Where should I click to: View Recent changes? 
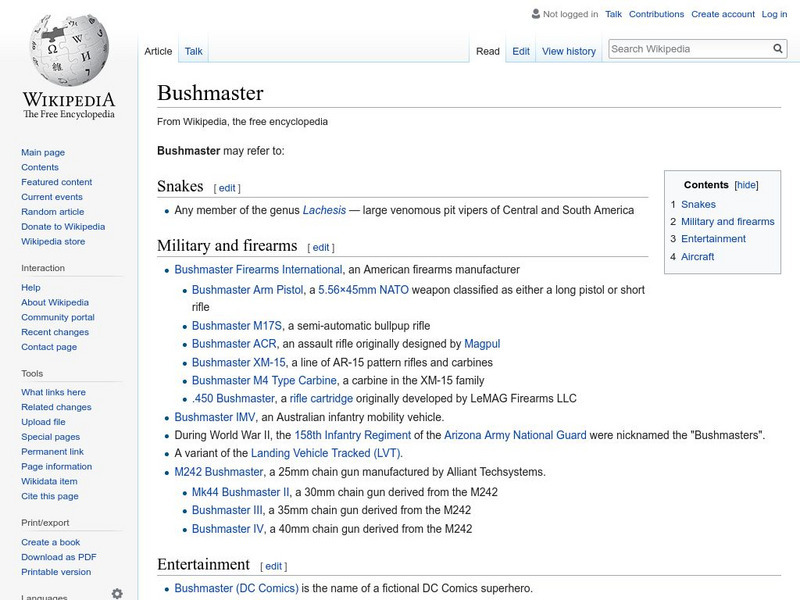[x=55, y=332]
